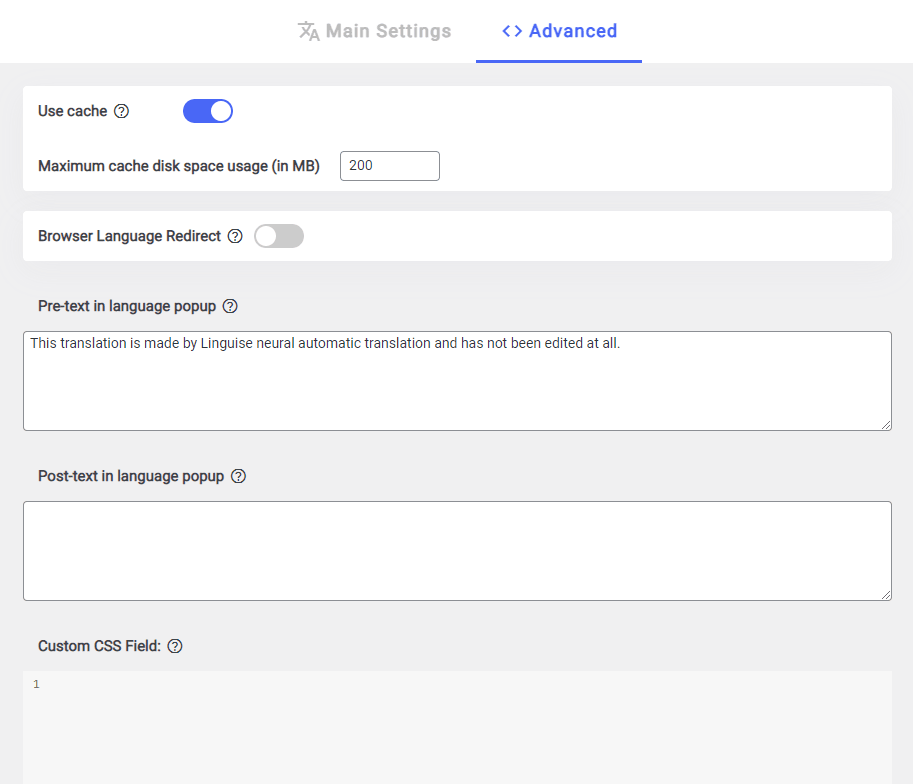Click inside the empty Post-text textarea
Viewport: 913px width, 784px height.
pyautogui.click(x=457, y=551)
